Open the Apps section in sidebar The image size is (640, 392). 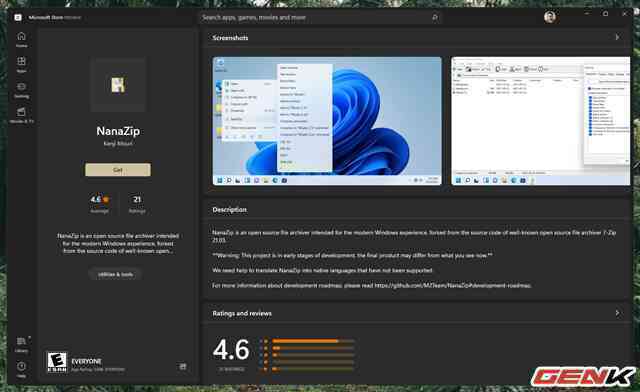(21, 65)
